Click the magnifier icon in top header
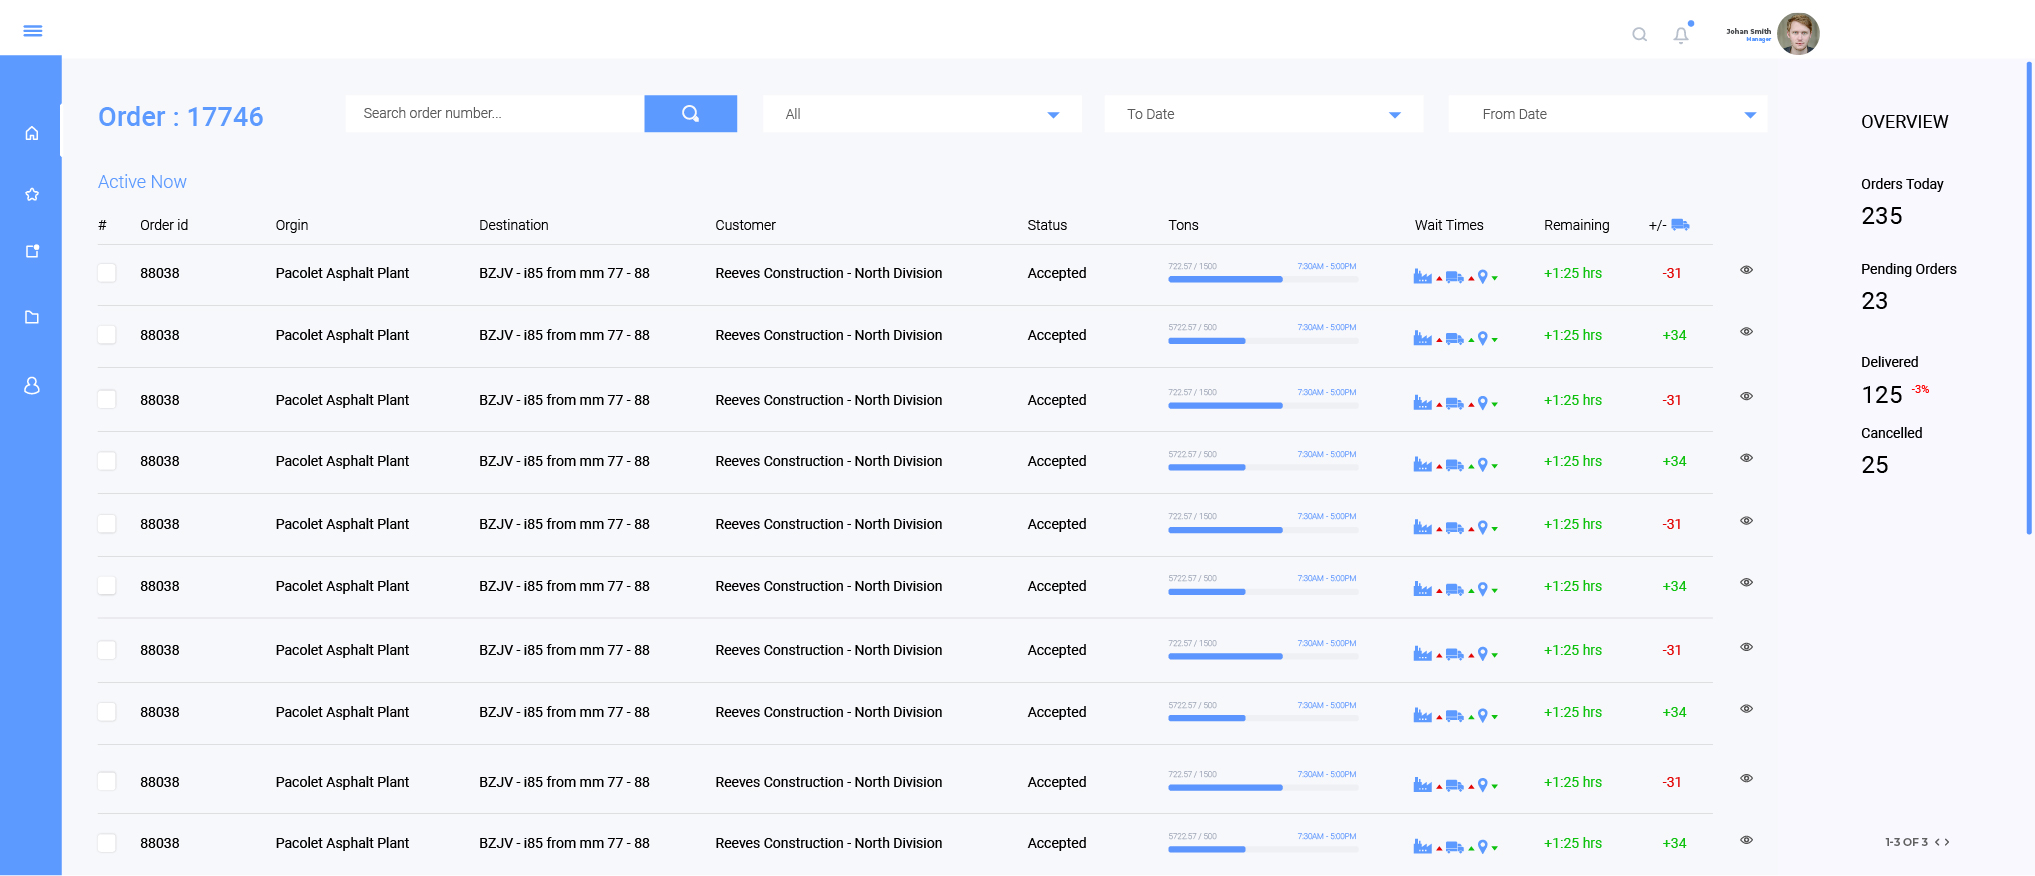This screenshot has height=876, width=2035. 1639,35
